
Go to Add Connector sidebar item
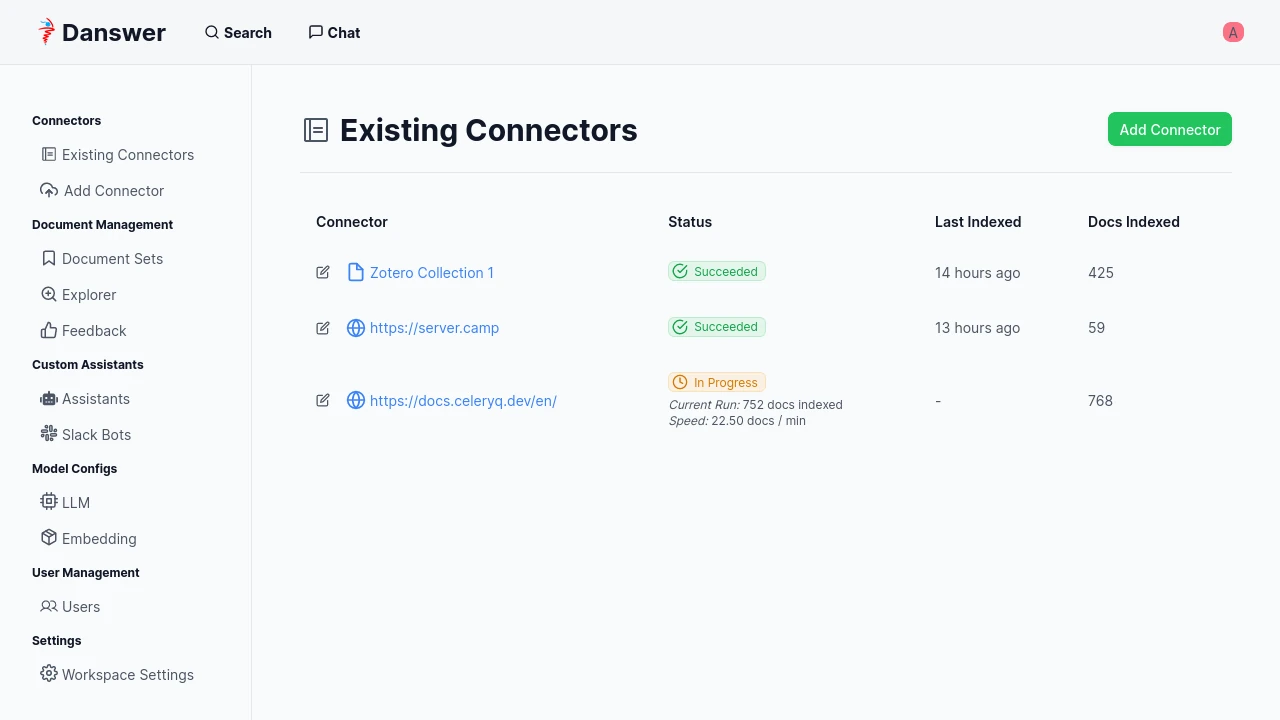click(x=102, y=190)
